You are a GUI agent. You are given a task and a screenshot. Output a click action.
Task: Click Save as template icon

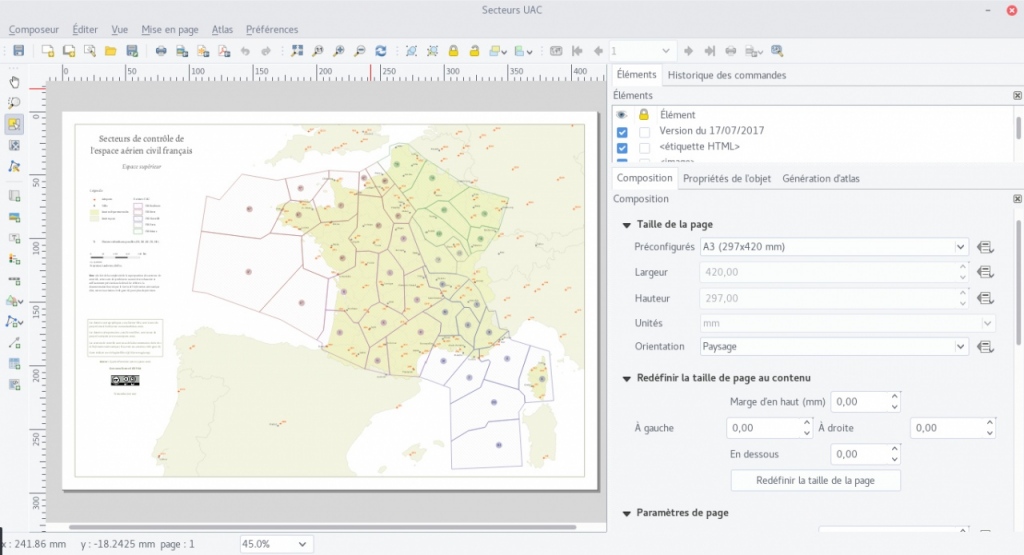[x=132, y=51]
